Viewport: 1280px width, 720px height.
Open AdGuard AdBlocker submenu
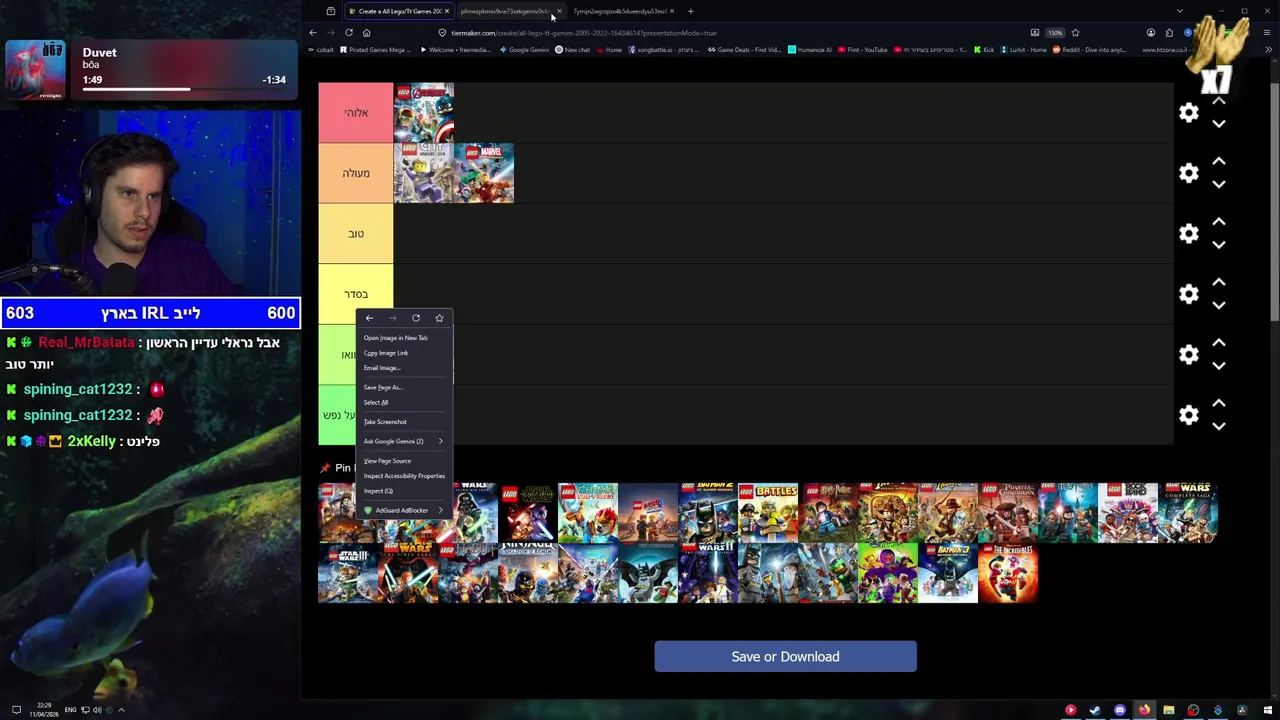[404, 510]
